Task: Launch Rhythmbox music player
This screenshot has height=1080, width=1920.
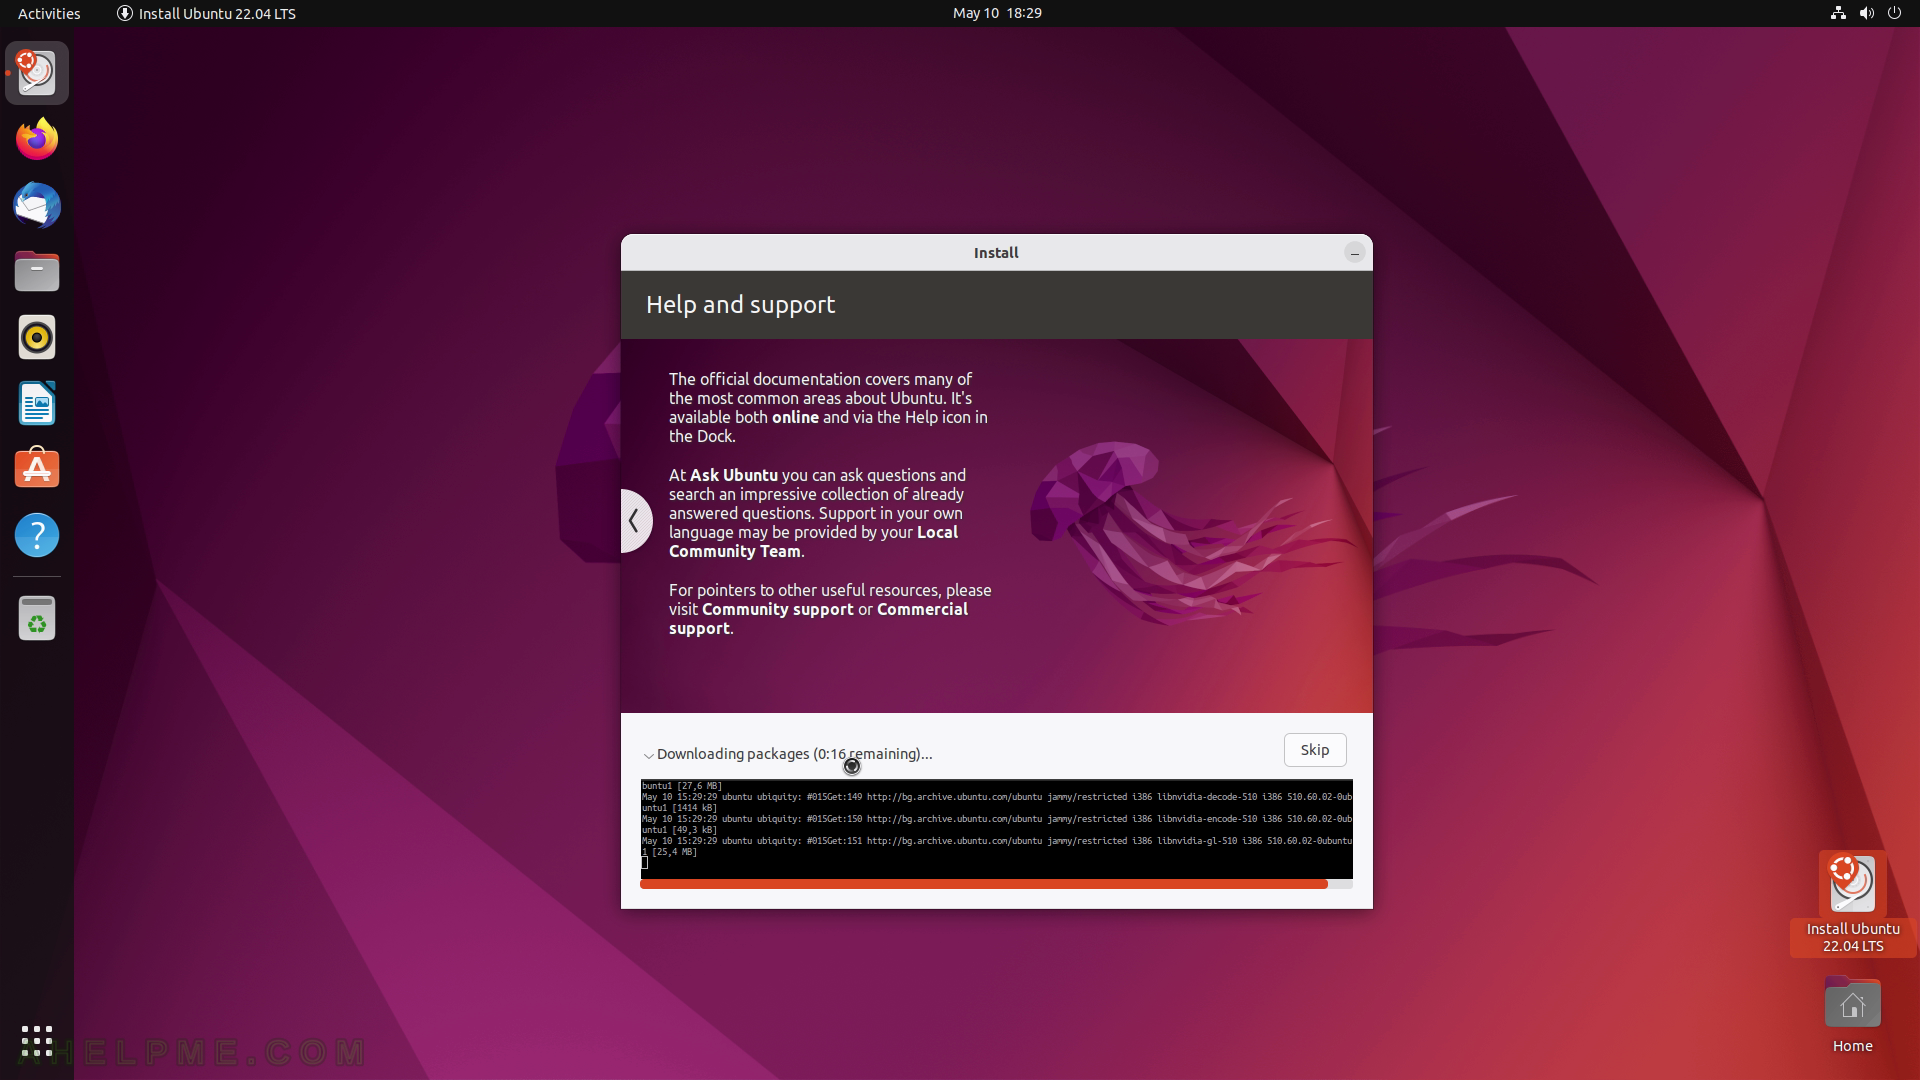Action: (37, 337)
